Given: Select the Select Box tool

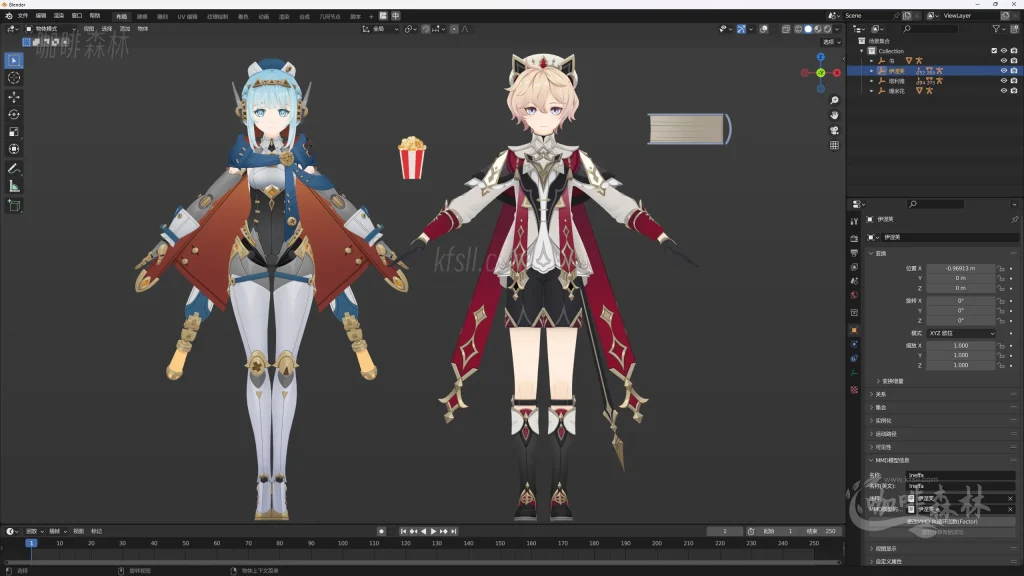Looking at the screenshot, I should [x=14, y=61].
